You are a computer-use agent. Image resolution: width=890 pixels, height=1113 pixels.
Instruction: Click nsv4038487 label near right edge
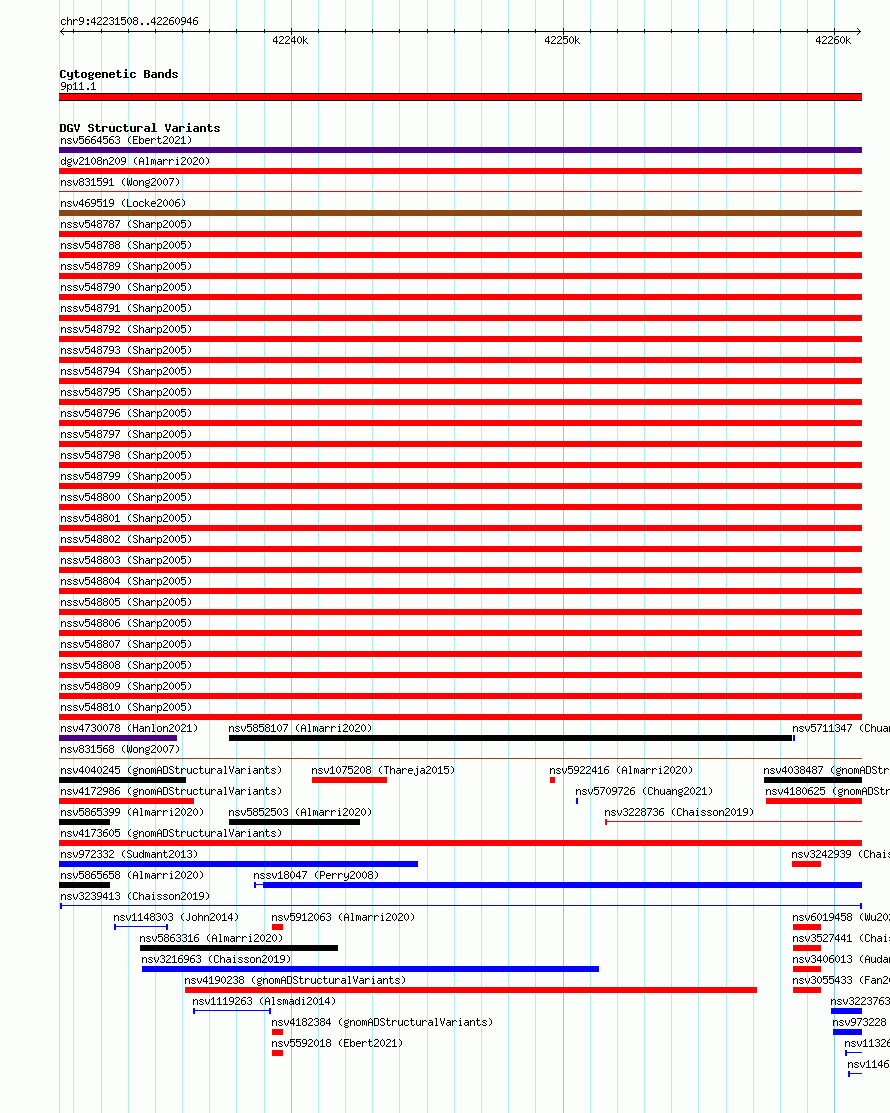pyautogui.click(x=826, y=770)
